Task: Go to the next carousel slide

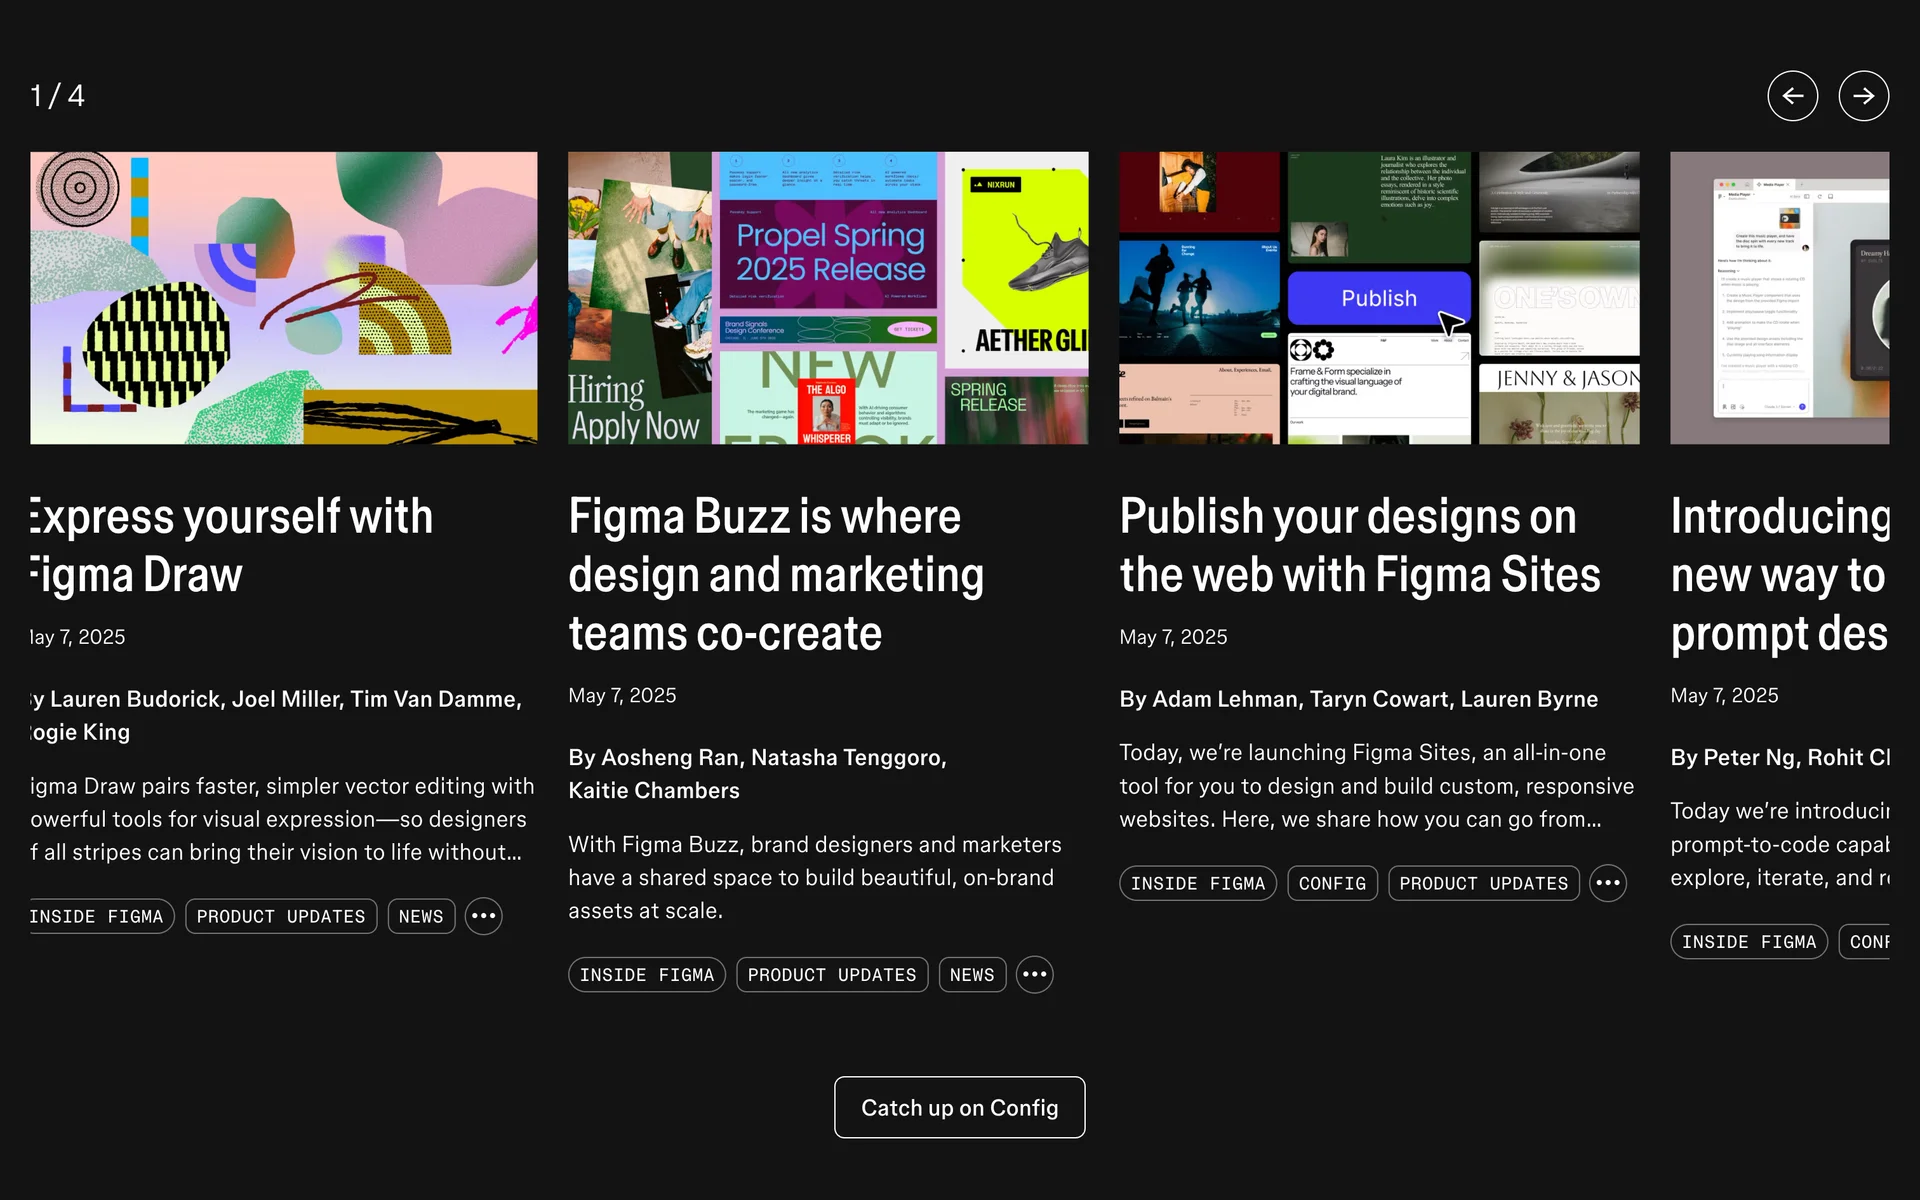Action: [1863, 96]
